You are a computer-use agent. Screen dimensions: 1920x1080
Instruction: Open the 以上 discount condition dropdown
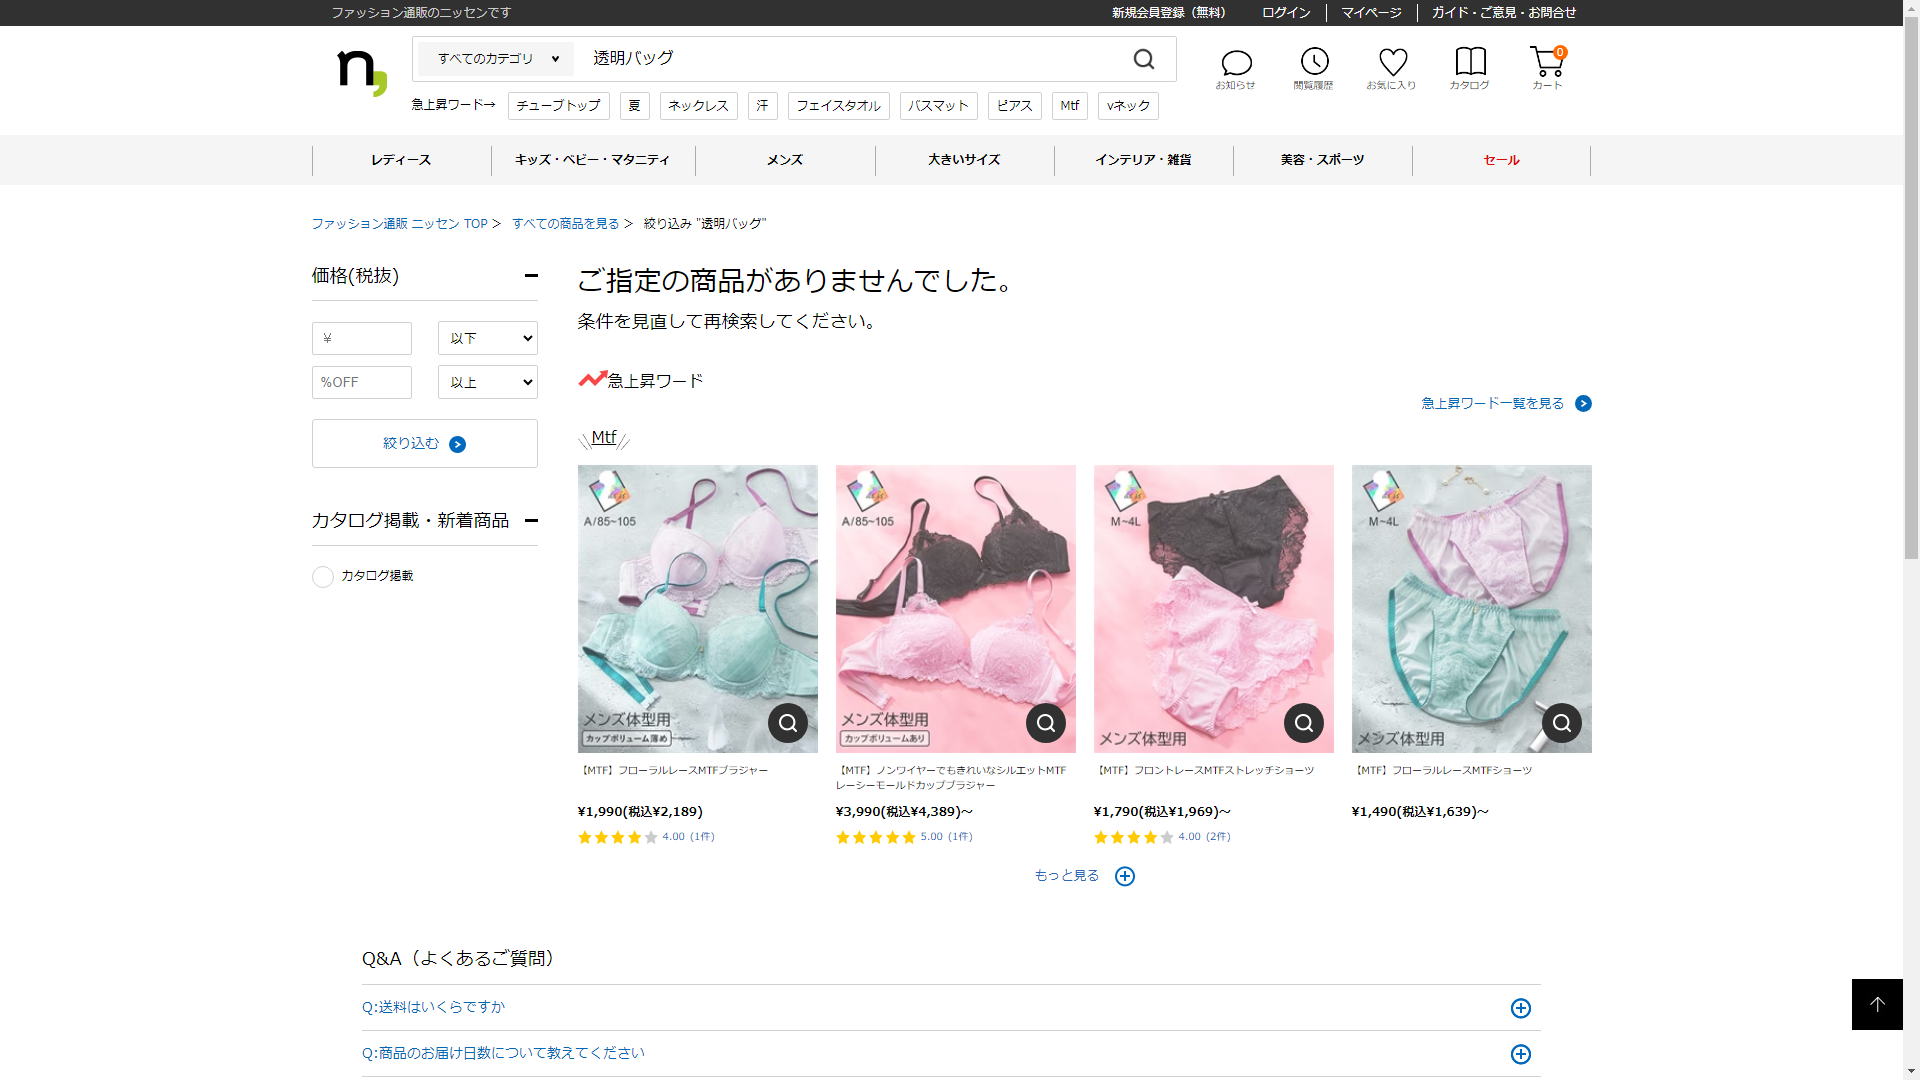[x=488, y=382]
